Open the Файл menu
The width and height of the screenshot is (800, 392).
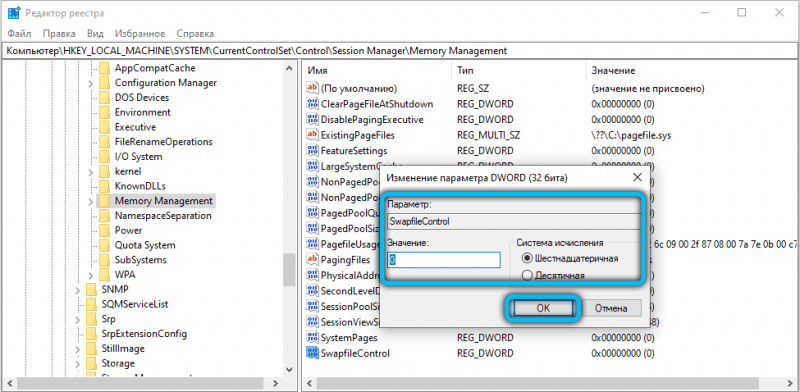(19, 34)
